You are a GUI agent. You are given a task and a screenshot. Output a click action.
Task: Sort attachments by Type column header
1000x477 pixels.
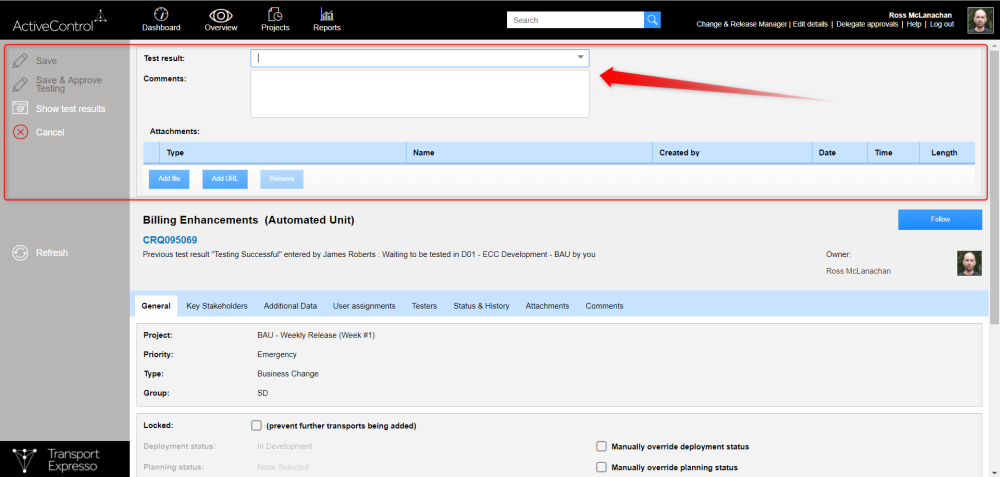(284, 153)
